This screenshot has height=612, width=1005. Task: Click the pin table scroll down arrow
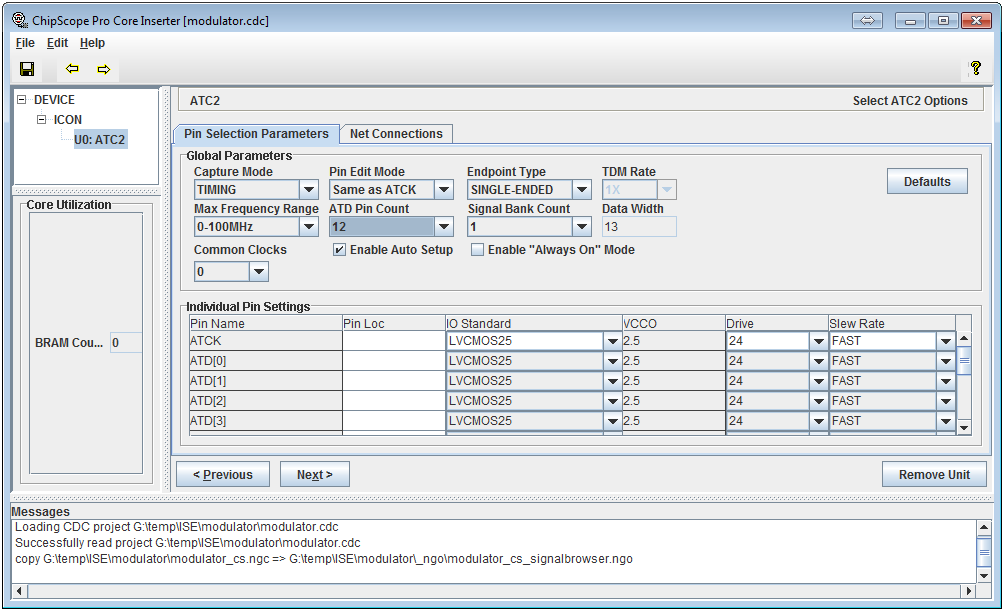[x=964, y=427]
